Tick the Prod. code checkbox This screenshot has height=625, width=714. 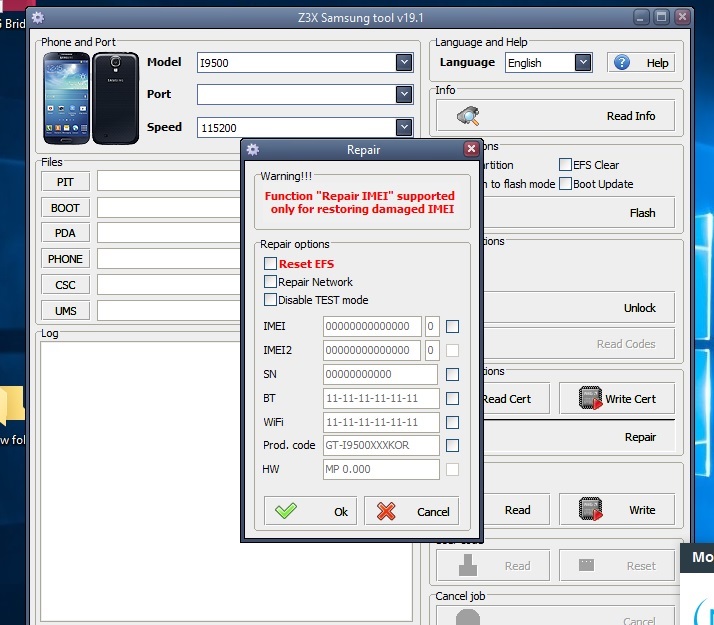coord(452,445)
